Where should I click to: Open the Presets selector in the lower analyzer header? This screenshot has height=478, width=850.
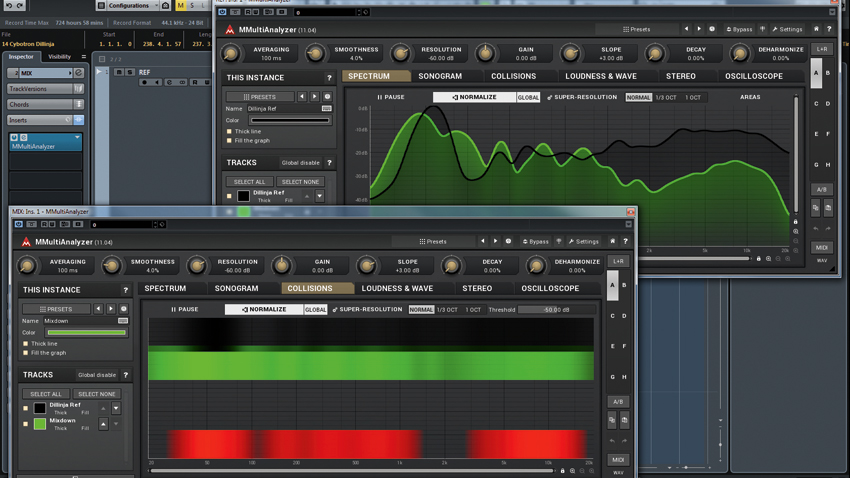tap(433, 242)
